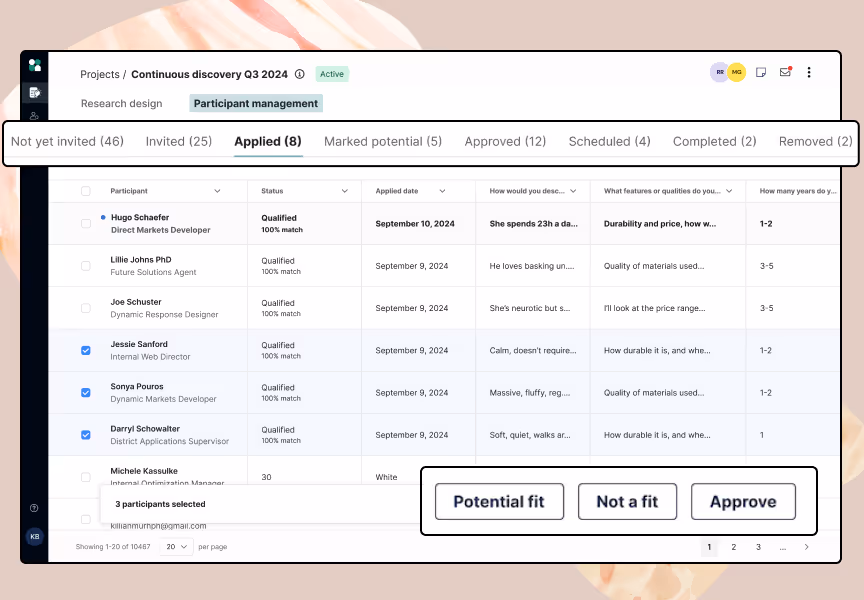Open the mail notifications icon
The width and height of the screenshot is (864, 600).
point(786,72)
